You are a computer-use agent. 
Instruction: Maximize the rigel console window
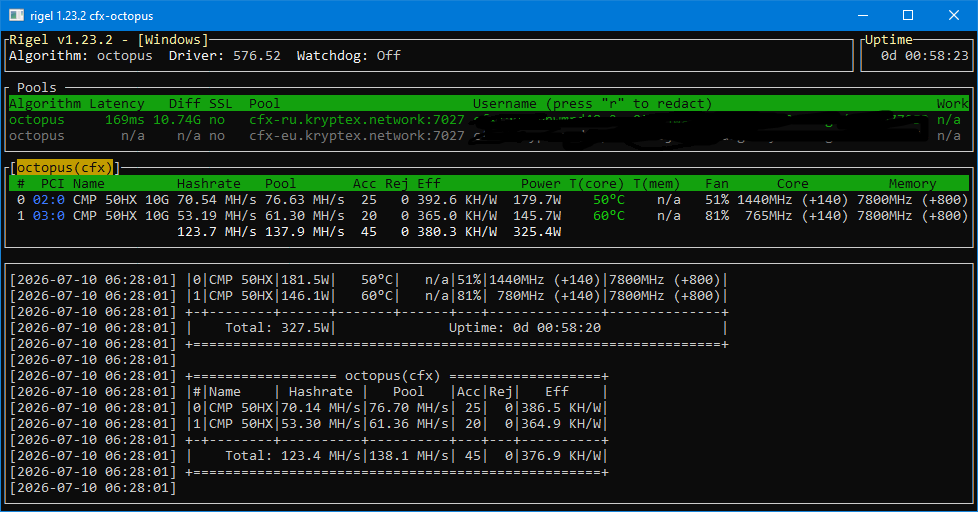pyautogui.click(x=908, y=15)
